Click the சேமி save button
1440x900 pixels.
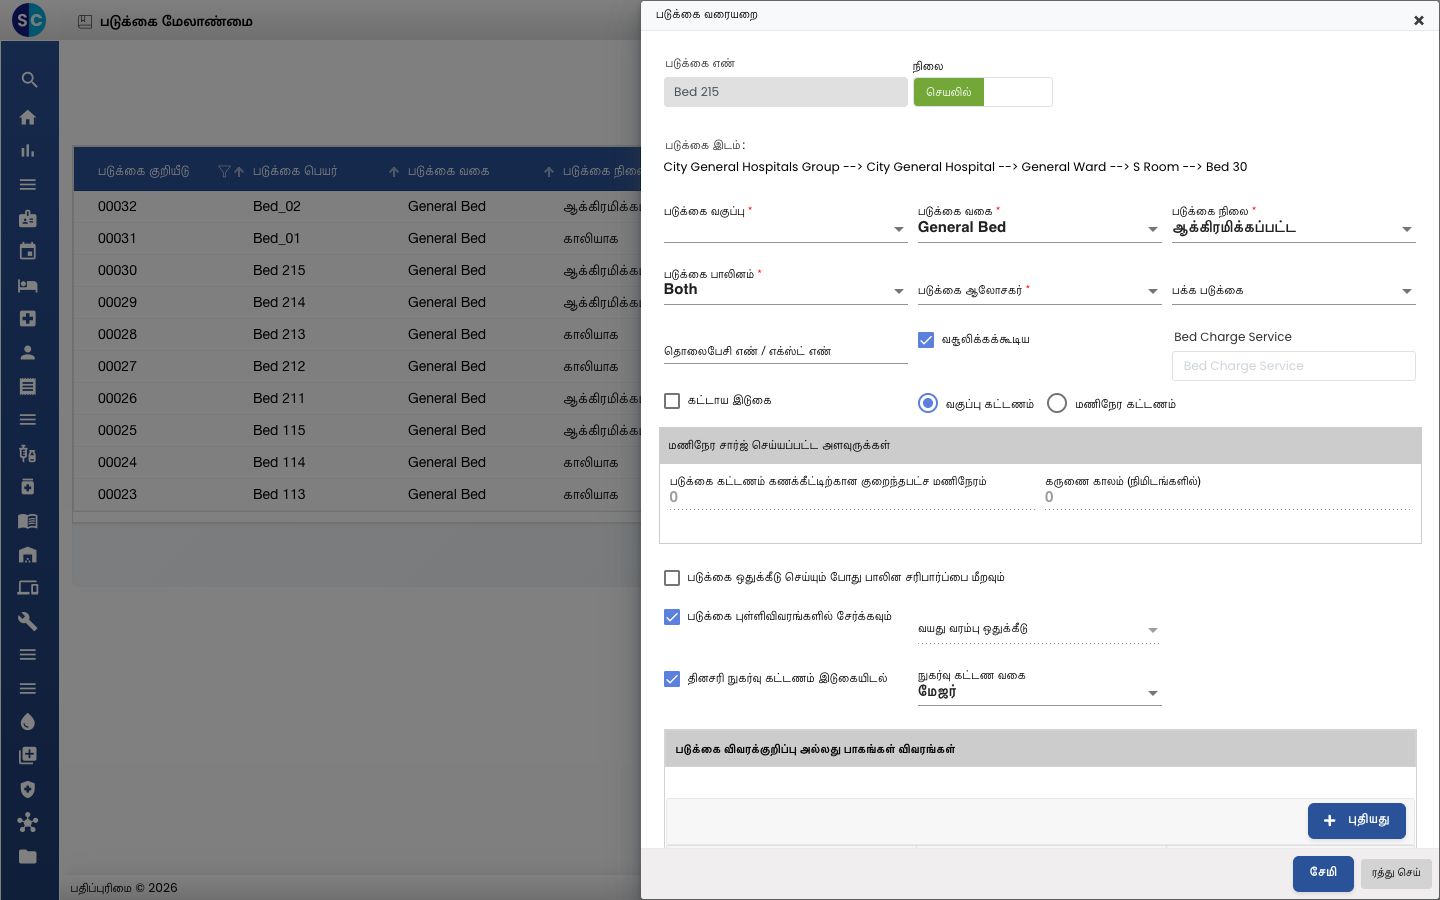coord(1323,873)
